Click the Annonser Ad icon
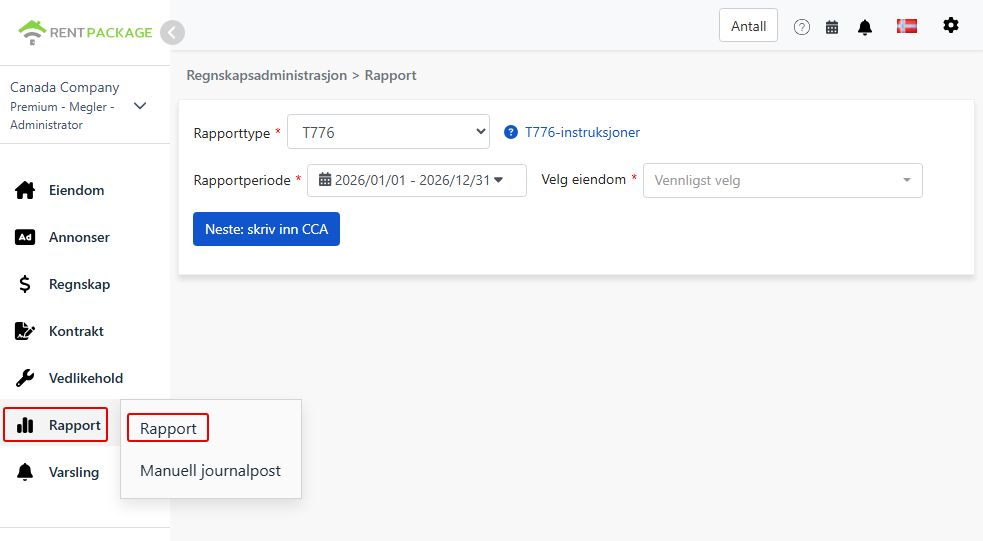 [x=25, y=237]
